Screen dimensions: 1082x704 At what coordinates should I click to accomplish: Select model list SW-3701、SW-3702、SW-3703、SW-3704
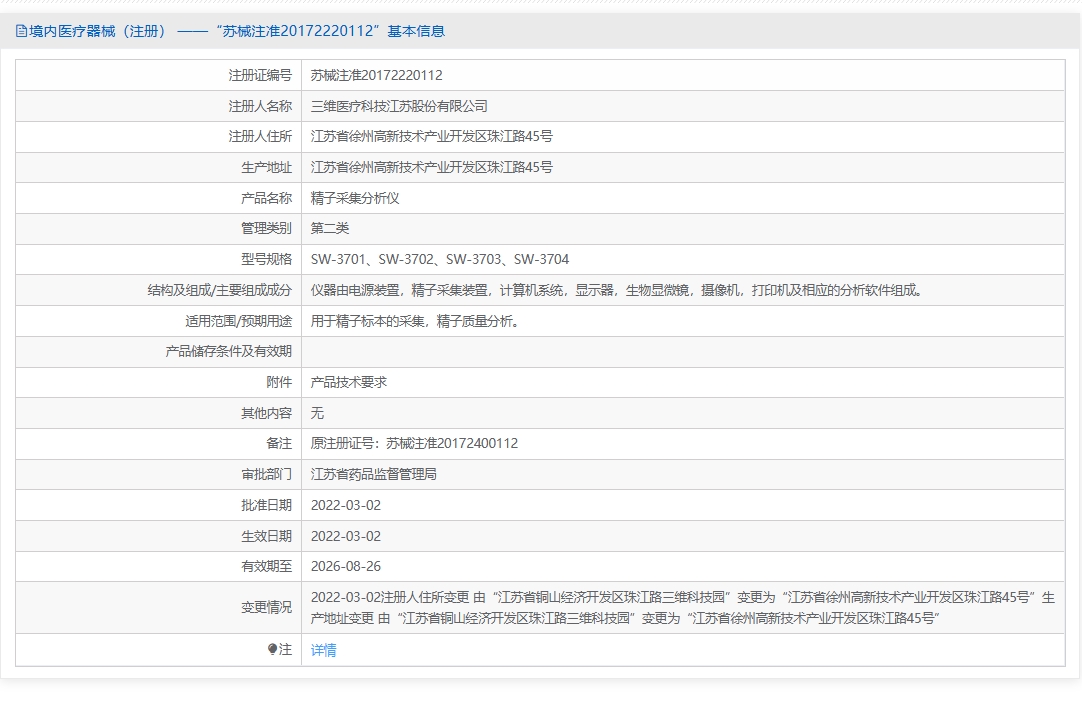440,260
